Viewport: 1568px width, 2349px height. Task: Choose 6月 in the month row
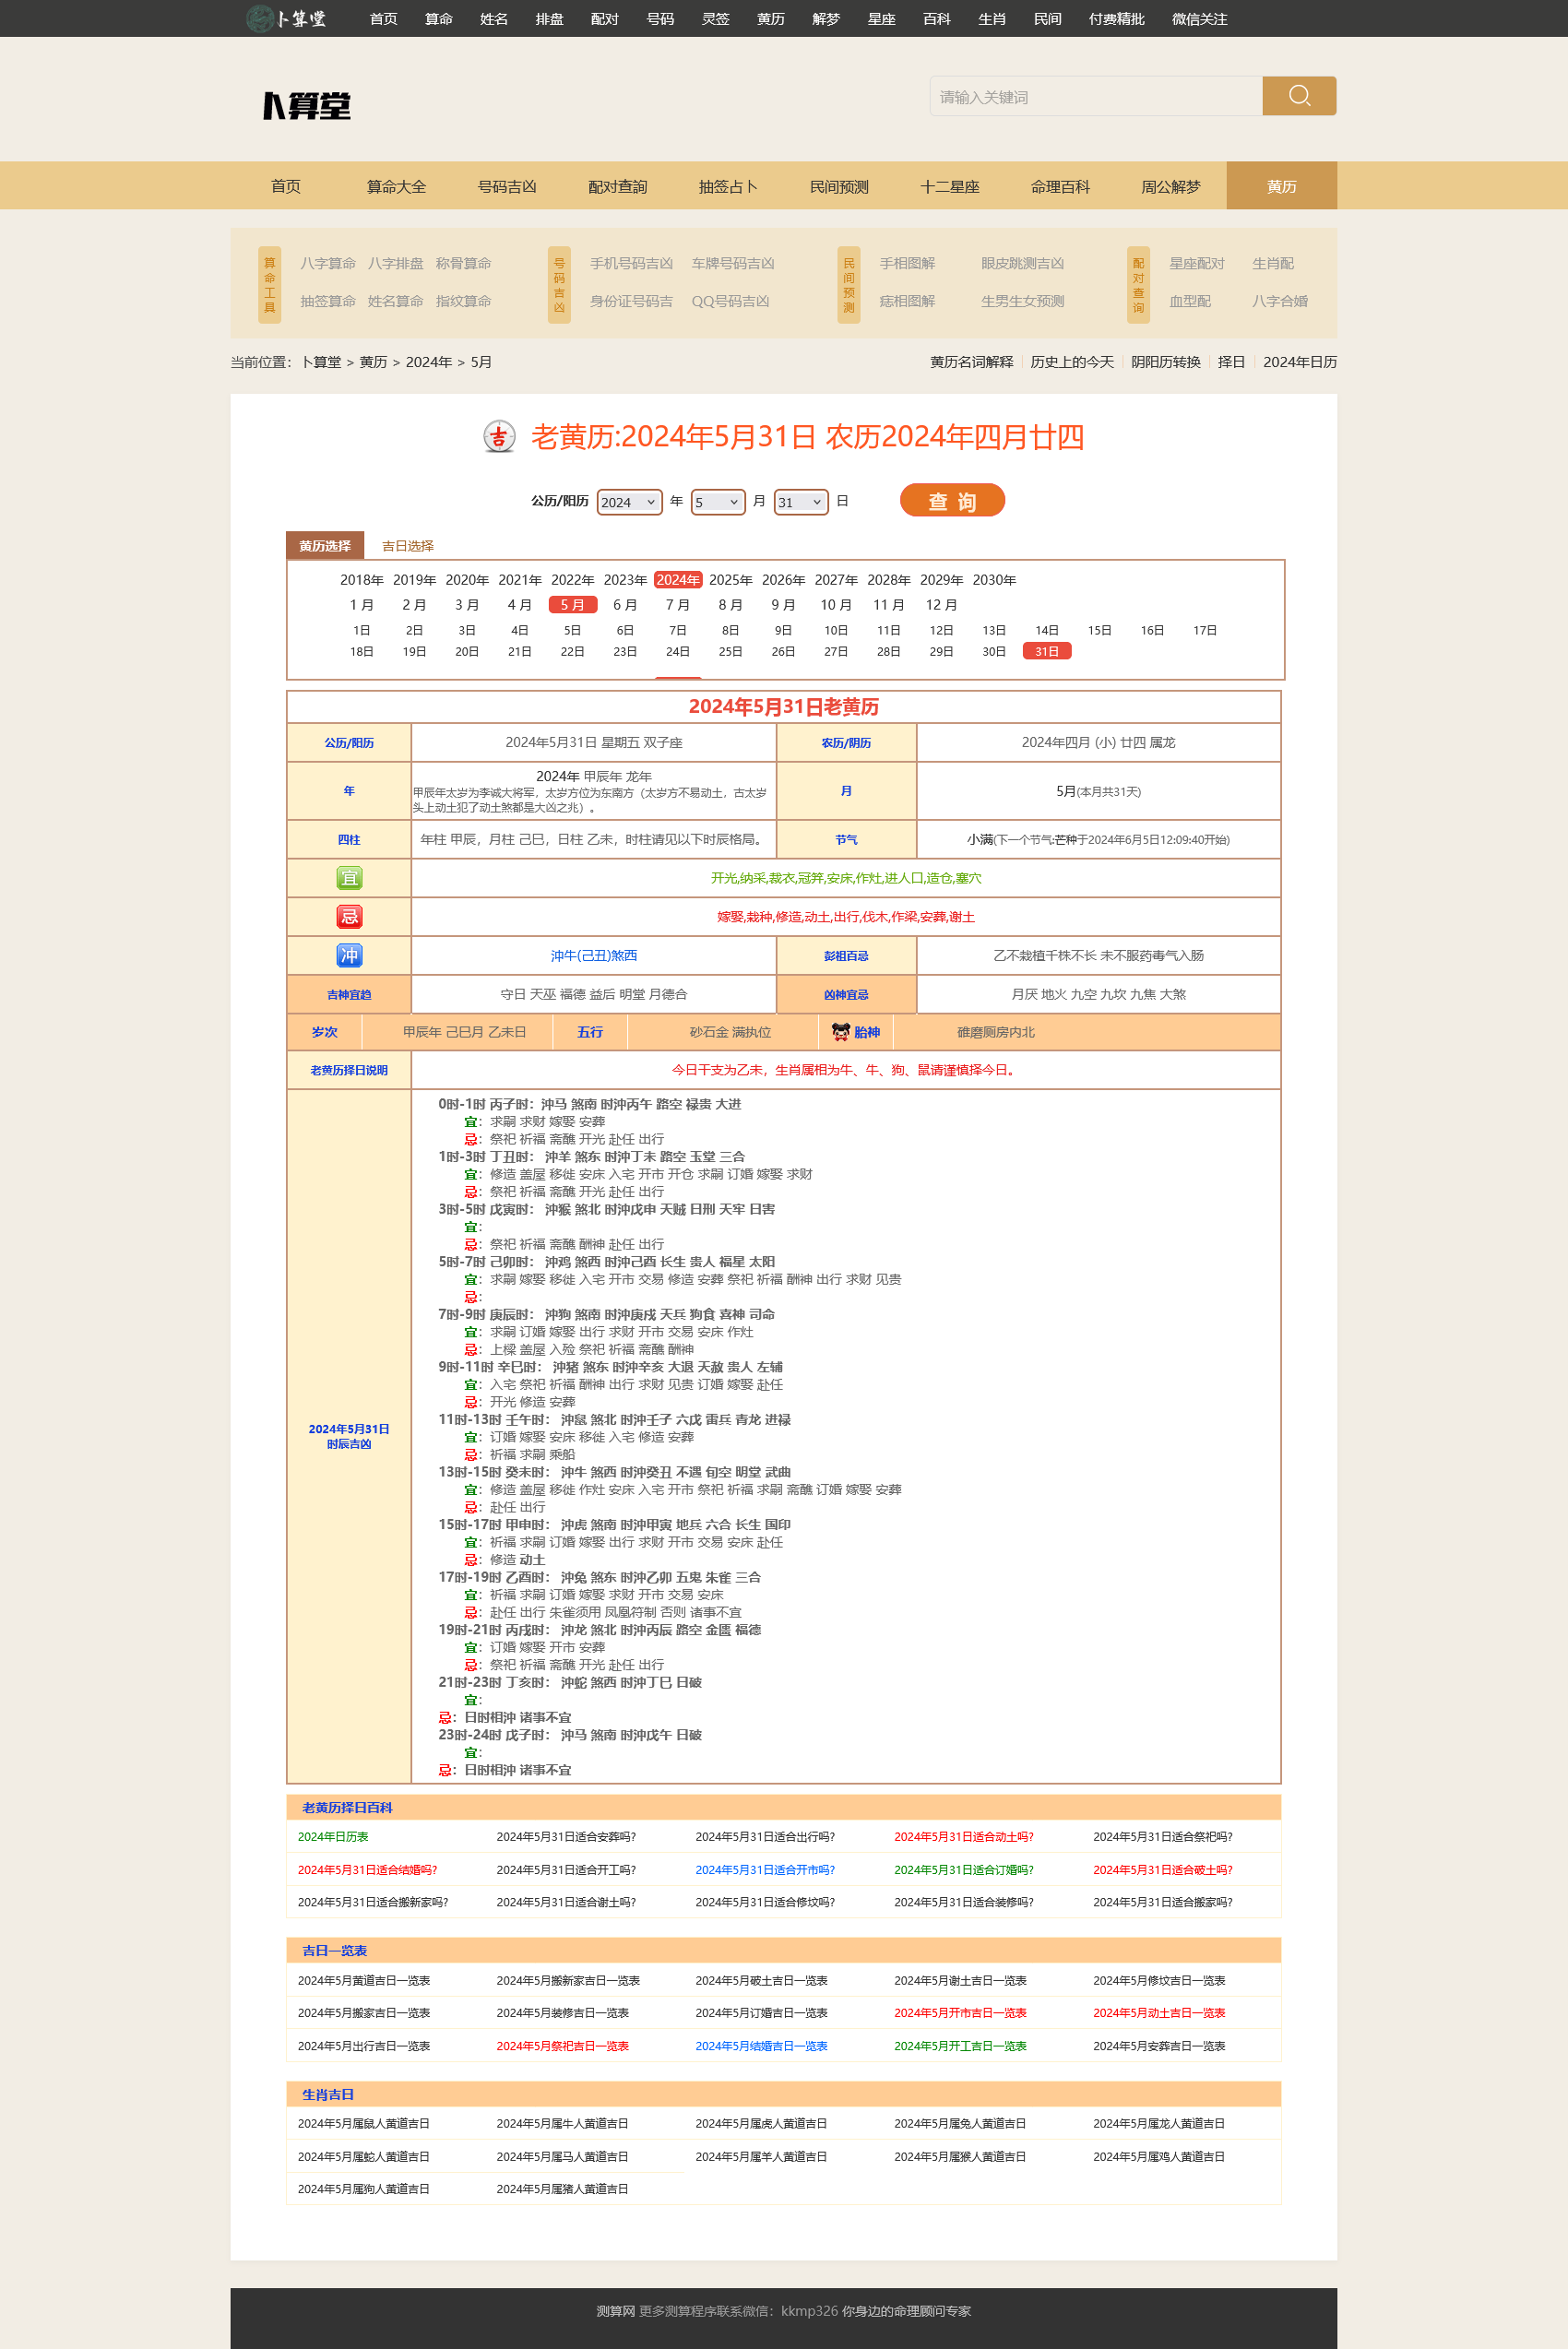click(x=625, y=605)
